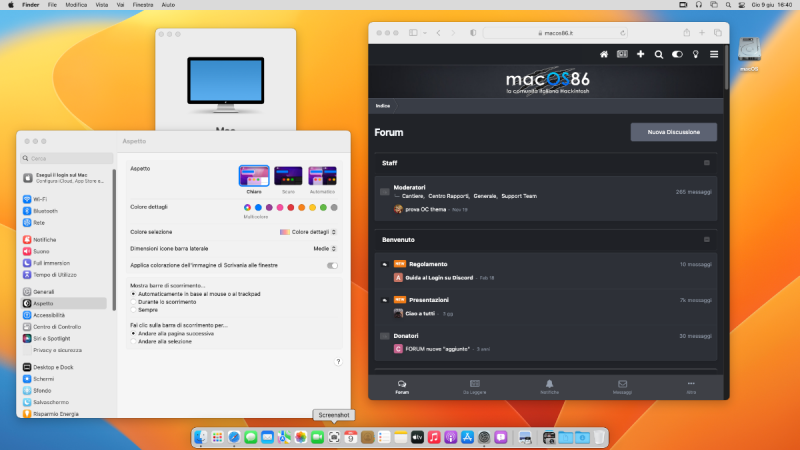Open the Regolamento forum link
The image size is (800, 450).
(x=428, y=264)
